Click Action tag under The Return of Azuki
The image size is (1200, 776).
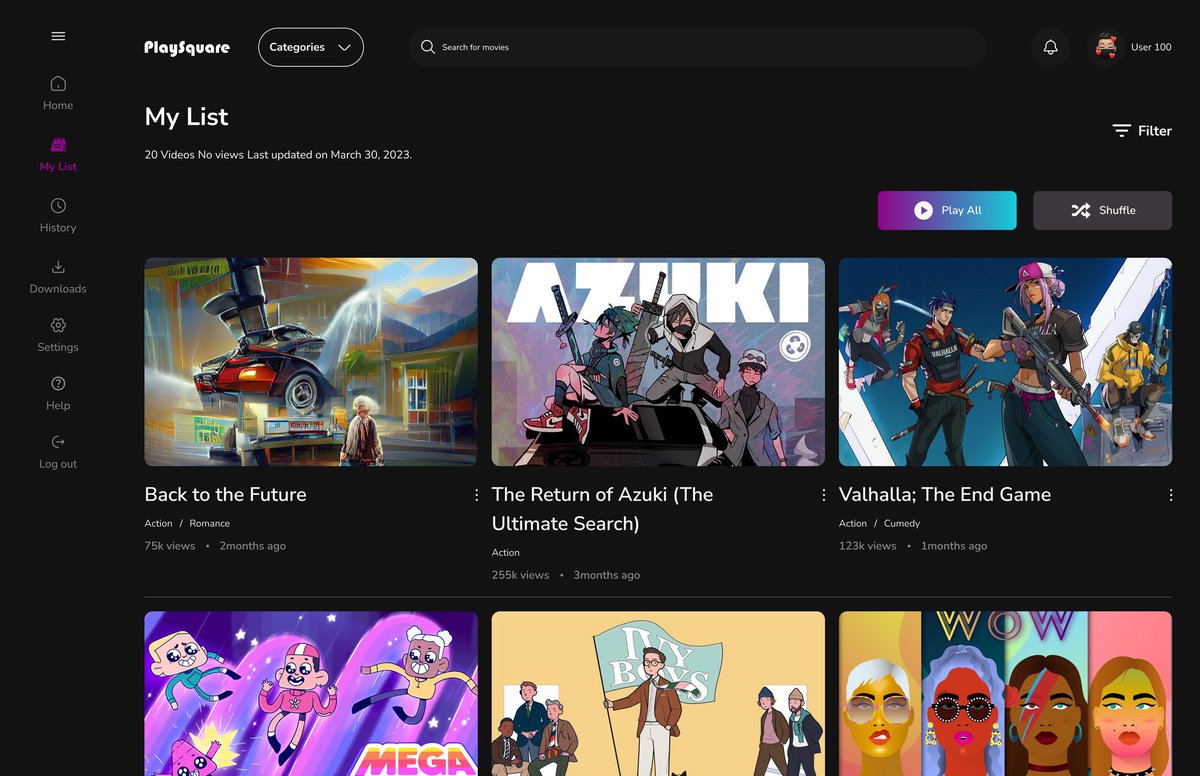(x=506, y=552)
